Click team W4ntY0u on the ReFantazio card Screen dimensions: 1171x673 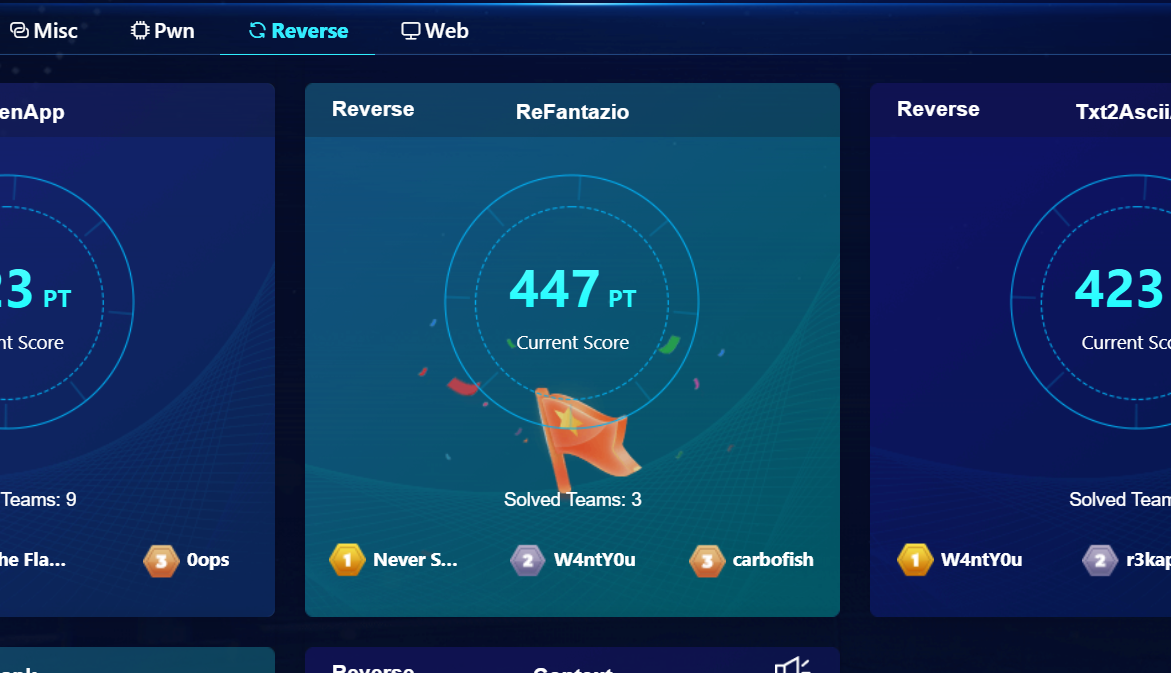(x=594, y=559)
